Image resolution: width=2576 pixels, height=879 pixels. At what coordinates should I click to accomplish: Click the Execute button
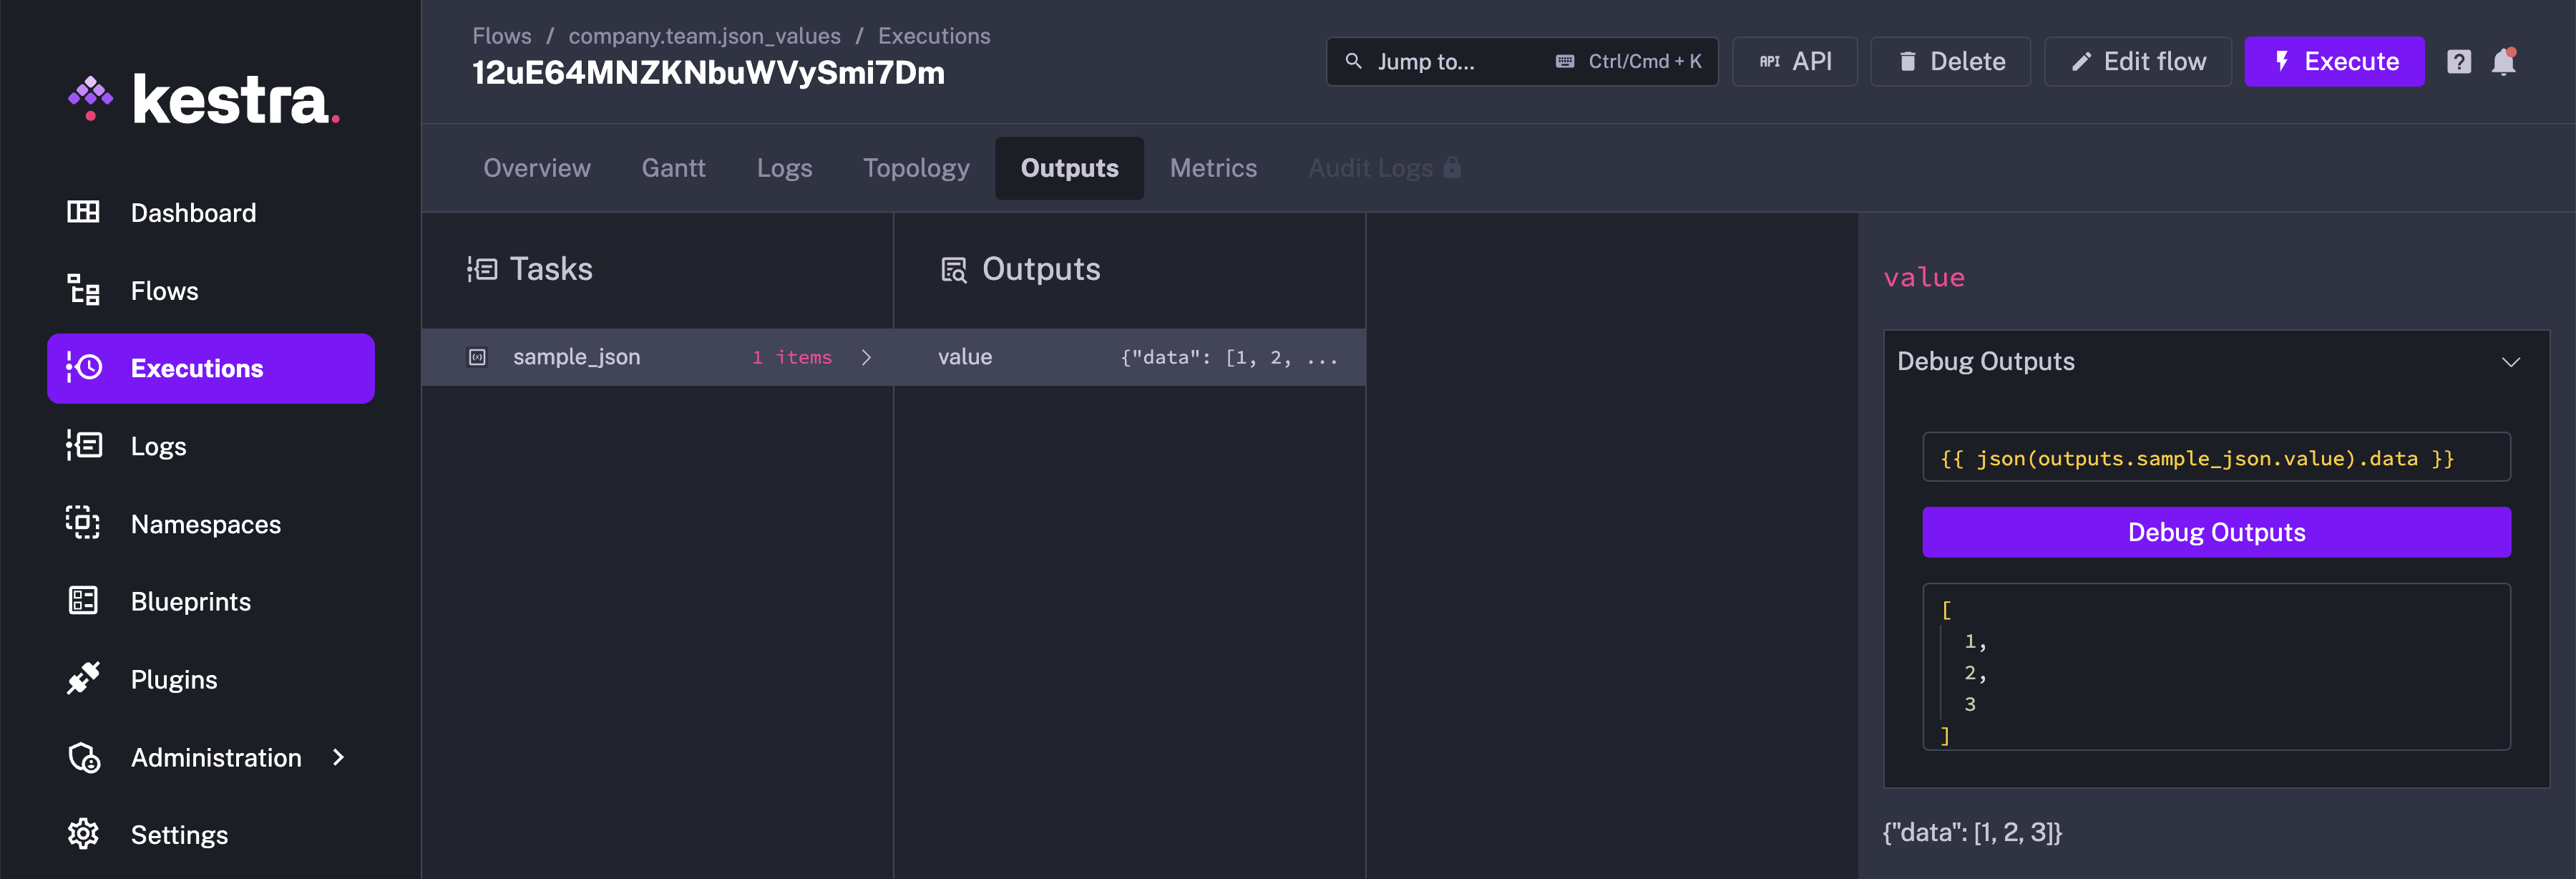click(2335, 61)
